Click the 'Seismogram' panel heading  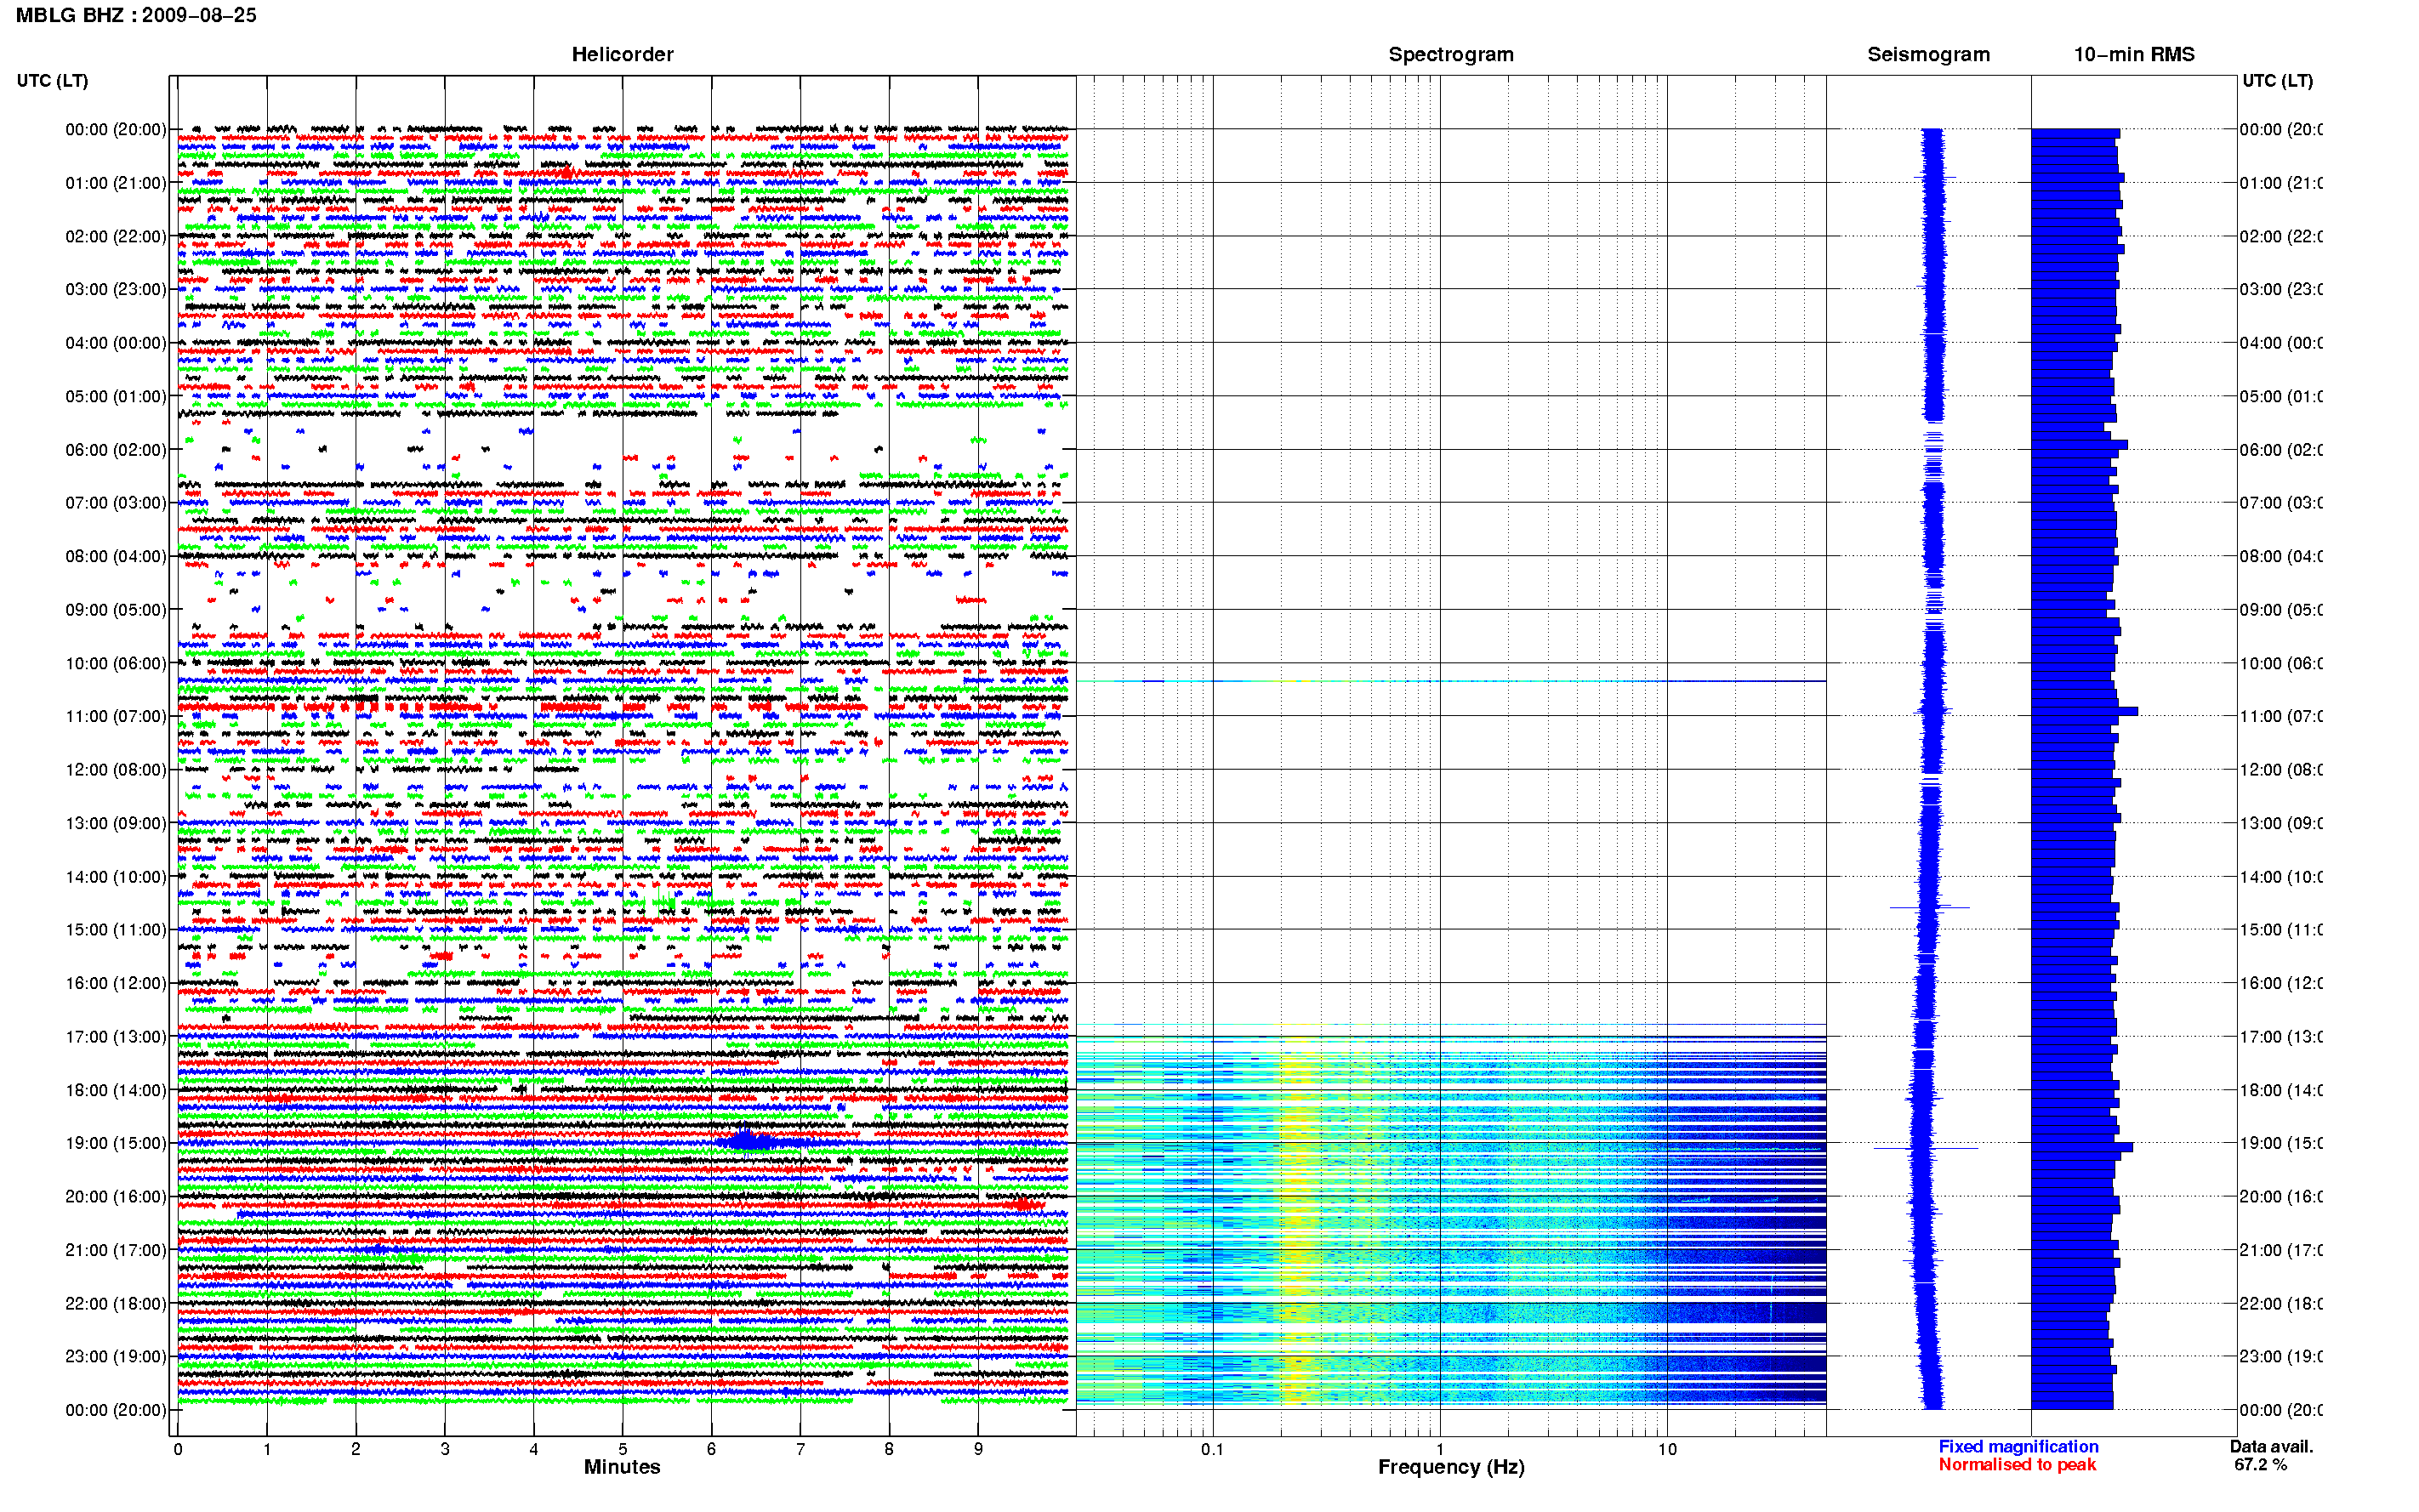point(1928,54)
